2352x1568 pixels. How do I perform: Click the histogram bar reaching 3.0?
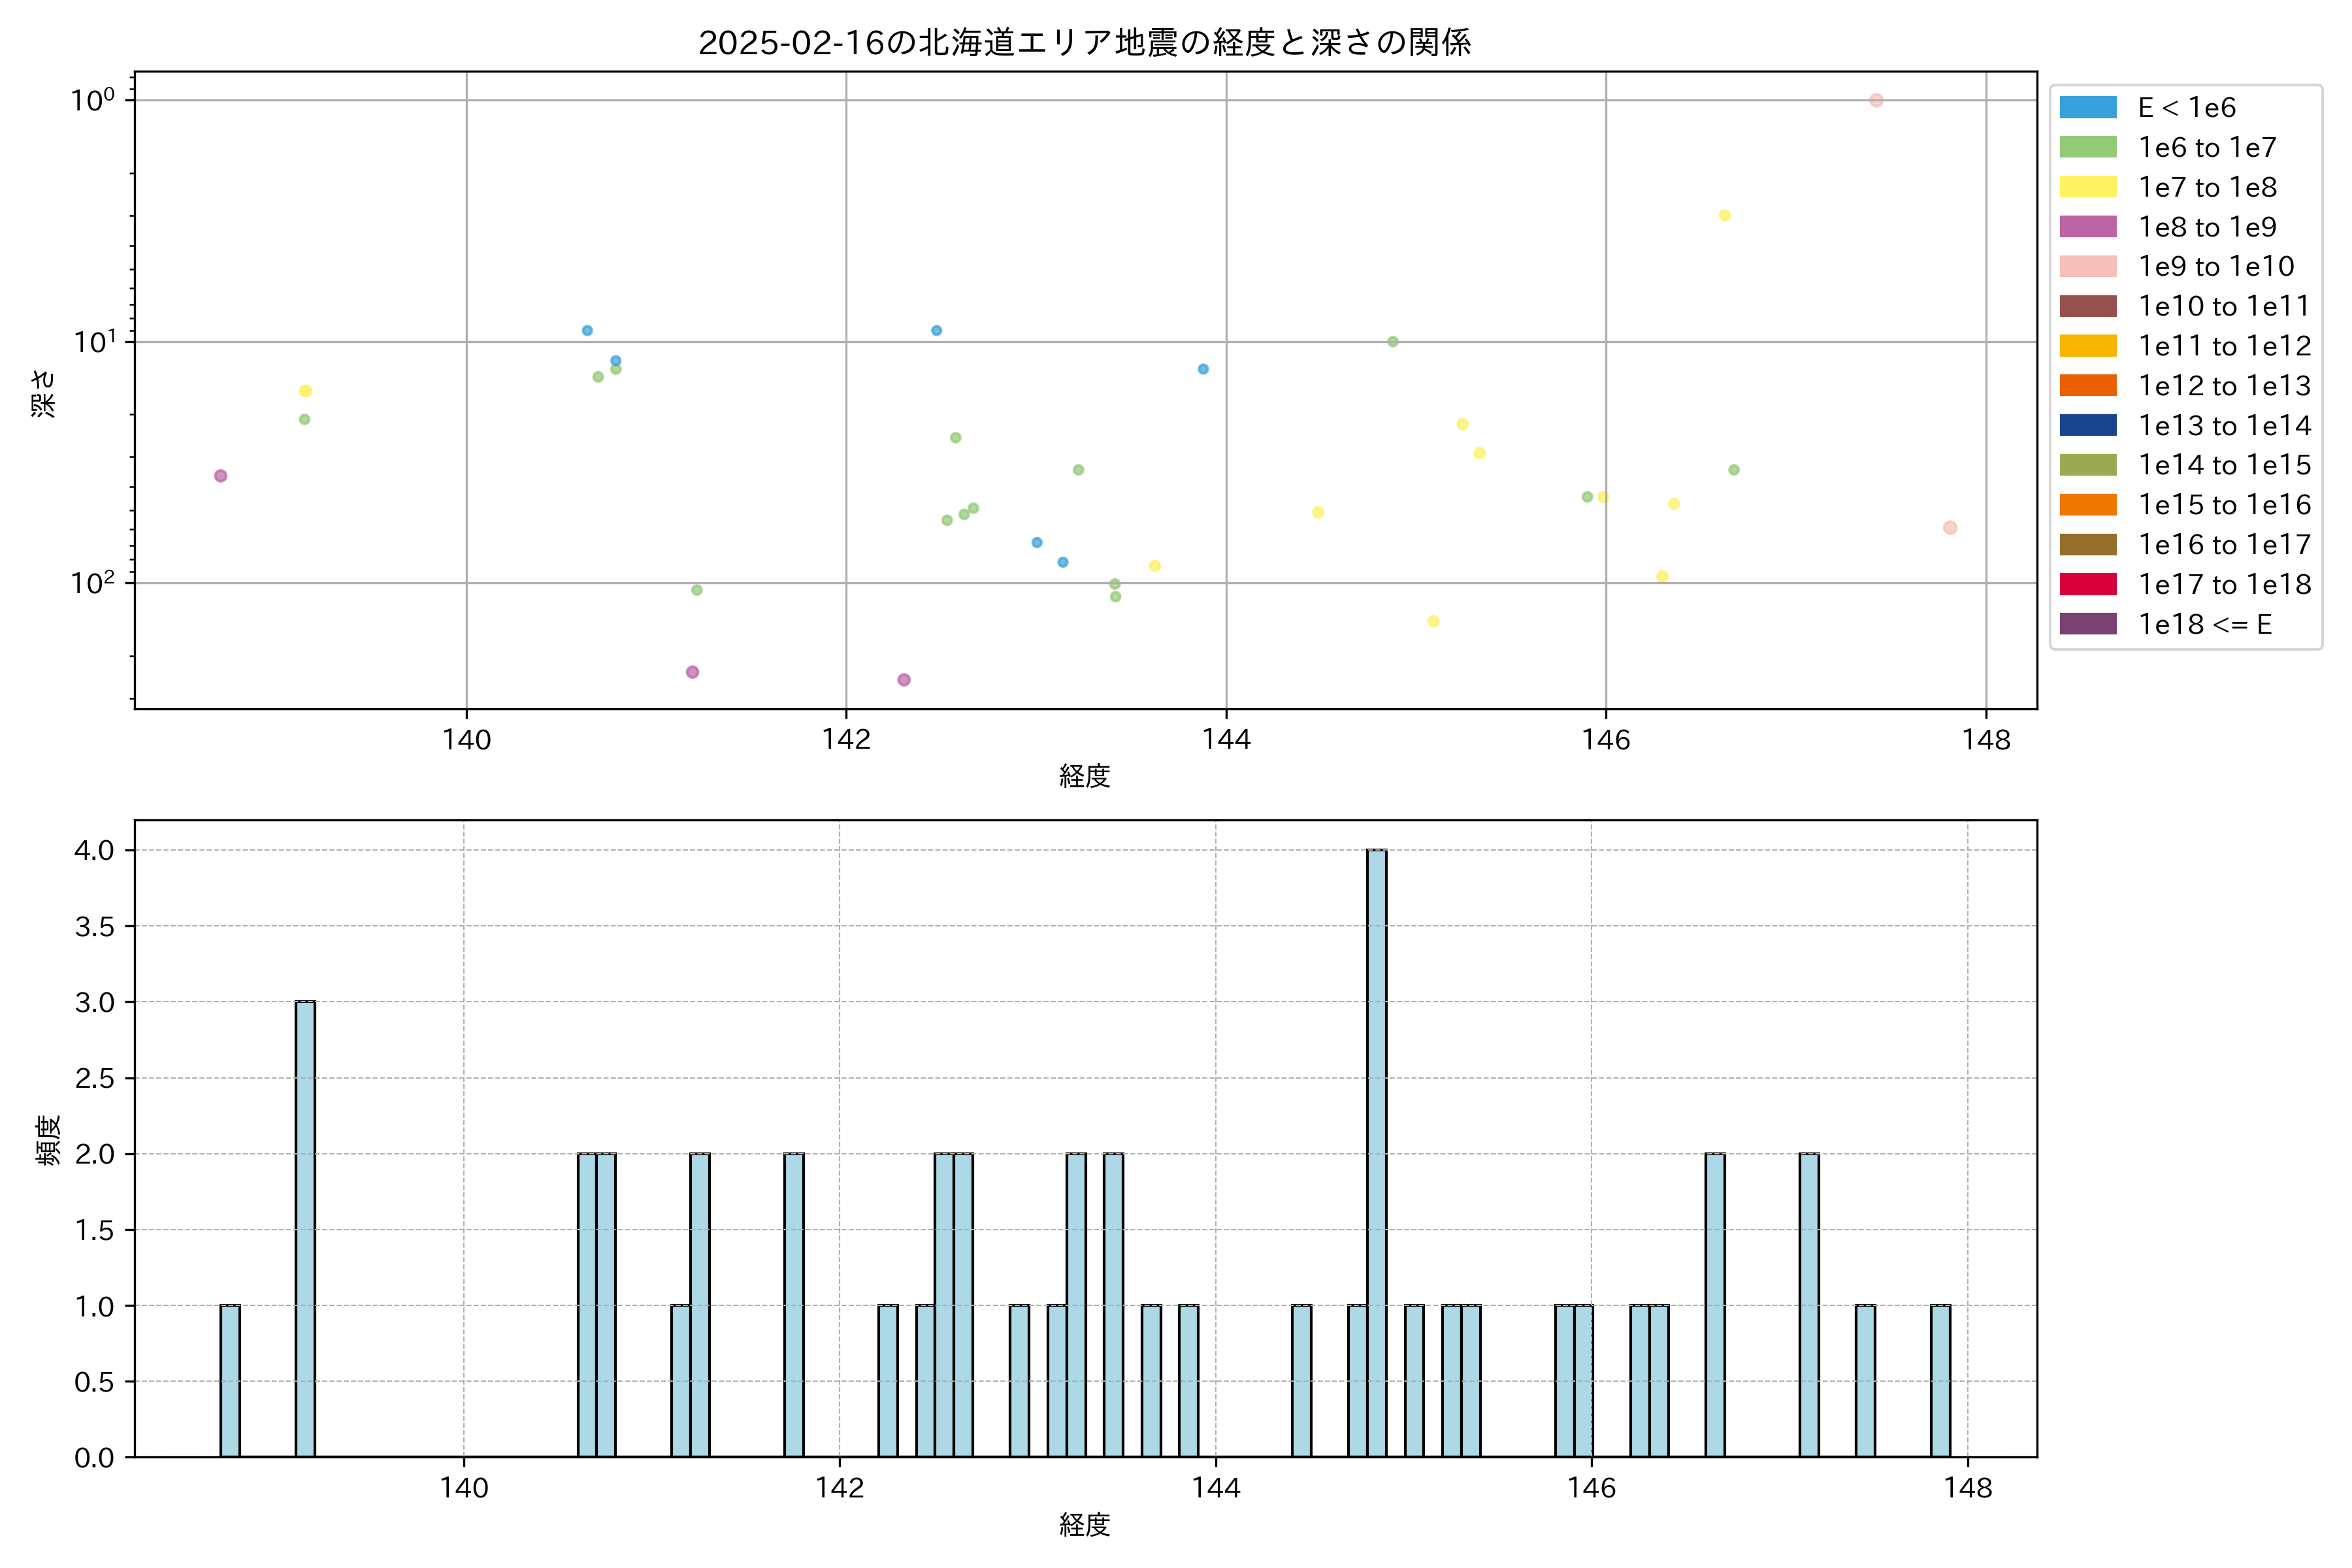coord(305,1228)
